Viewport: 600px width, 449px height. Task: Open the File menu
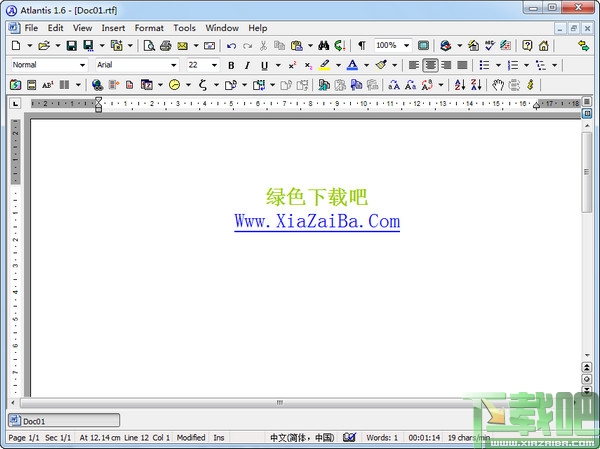coord(31,28)
